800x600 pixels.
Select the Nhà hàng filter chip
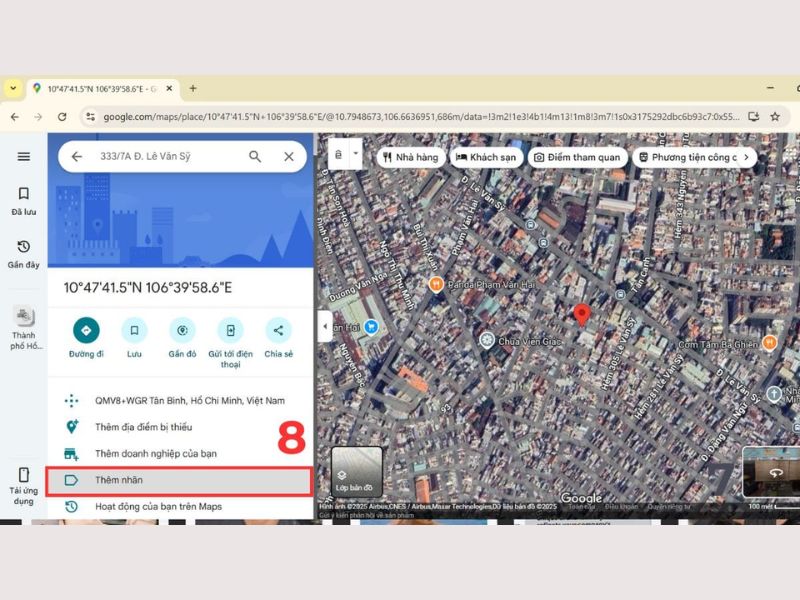(x=411, y=157)
